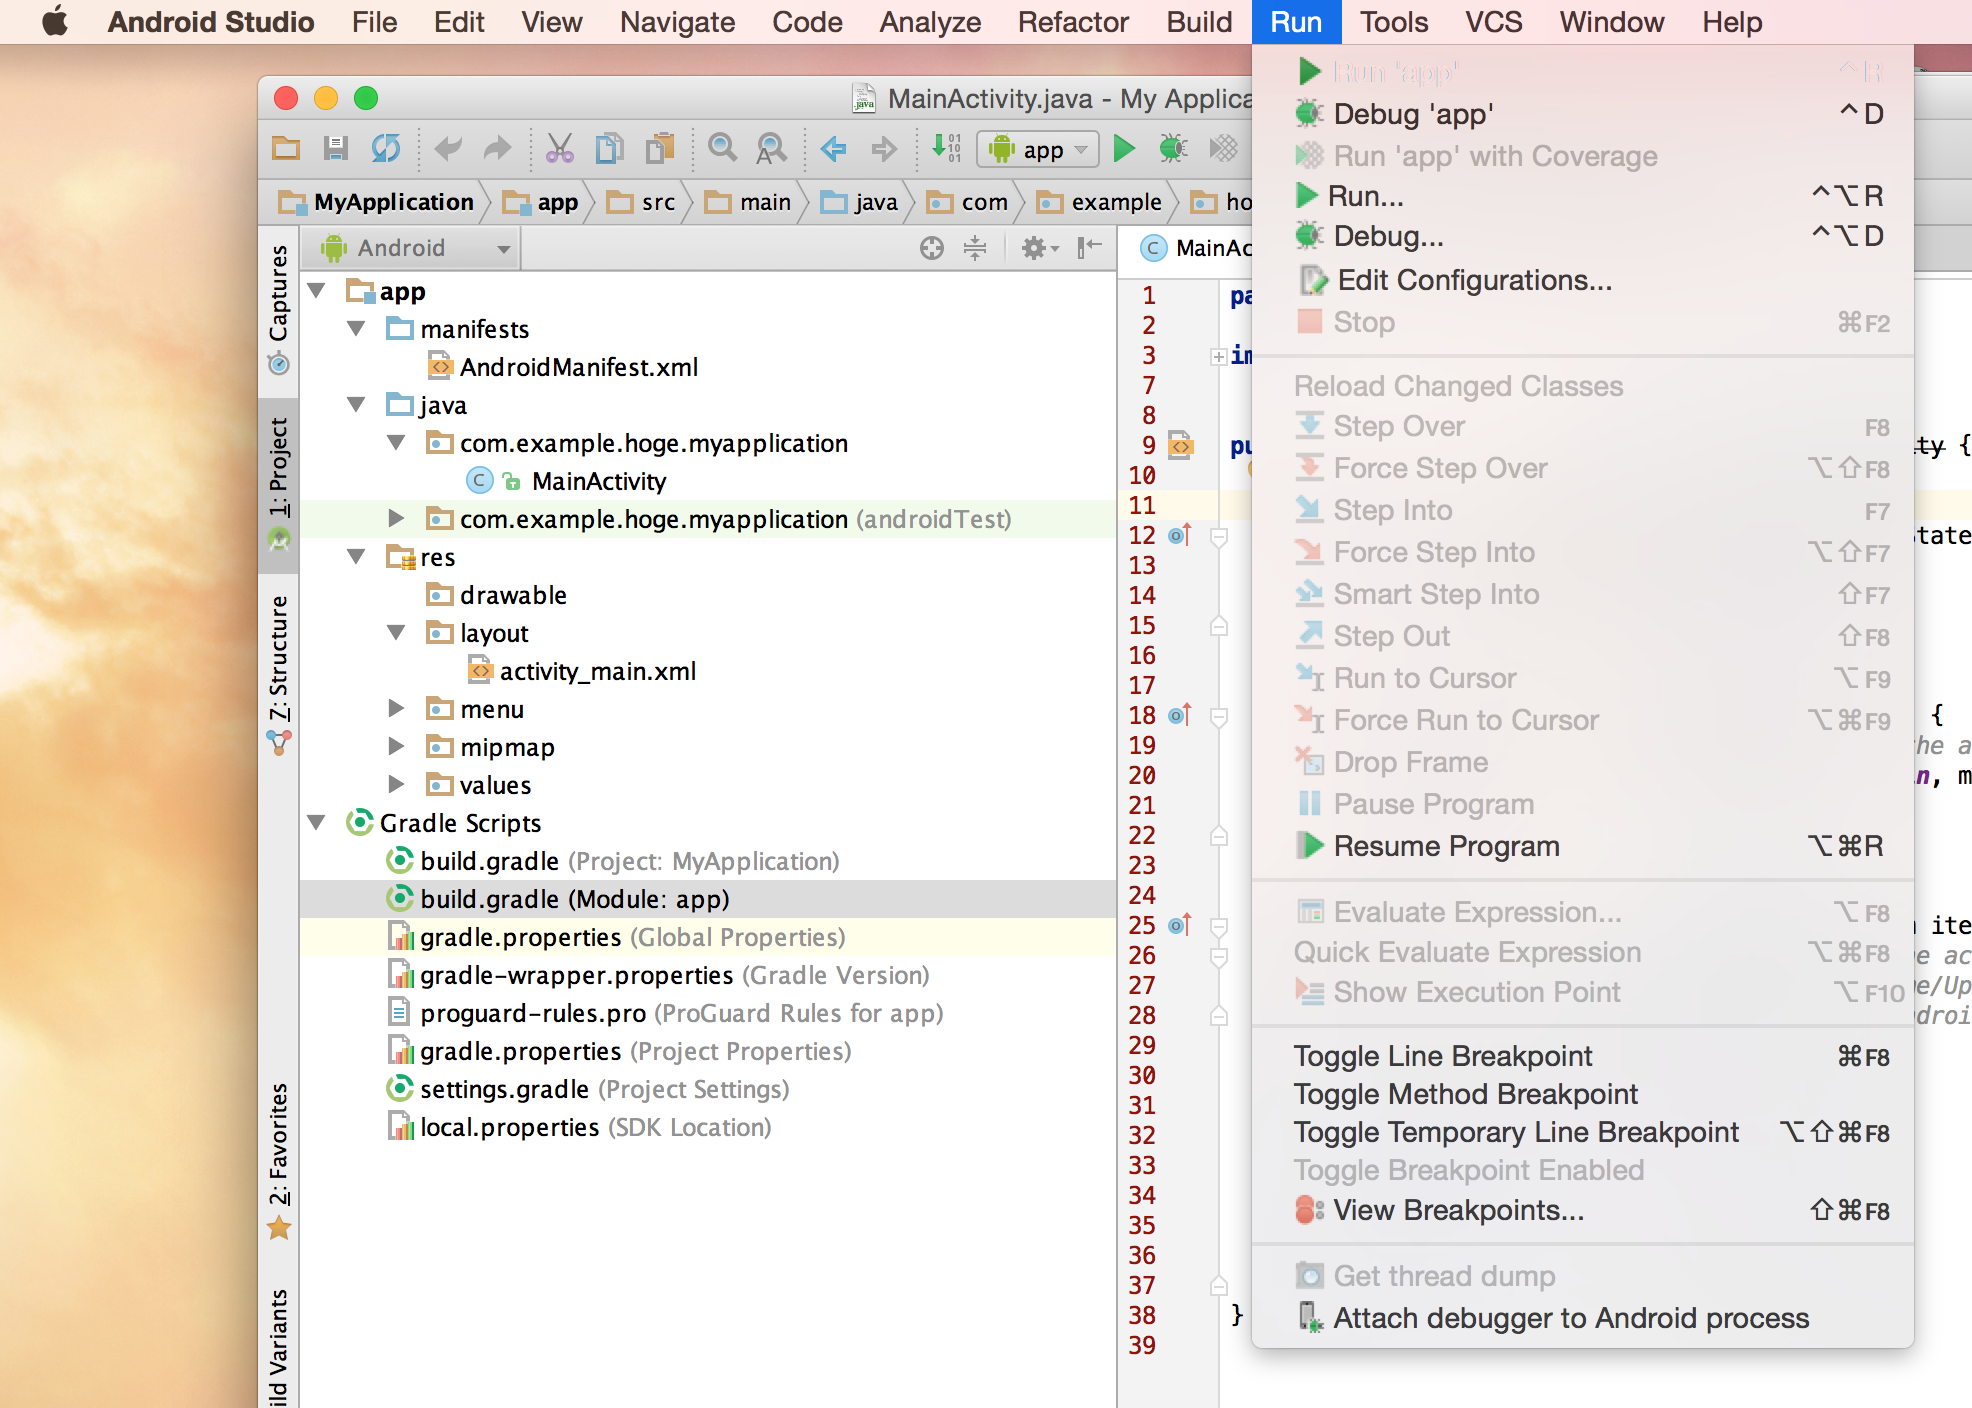1972x1408 pixels.
Task: Click the Collapse All icon in project panel
Action: 975,248
